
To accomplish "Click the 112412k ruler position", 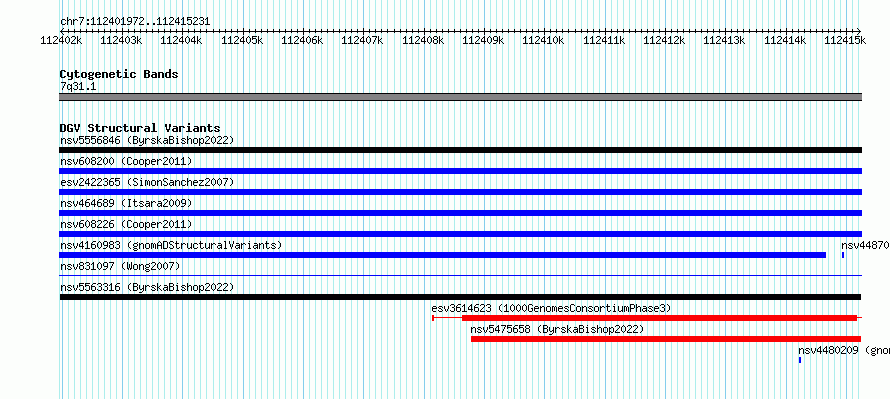I will [x=665, y=40].
